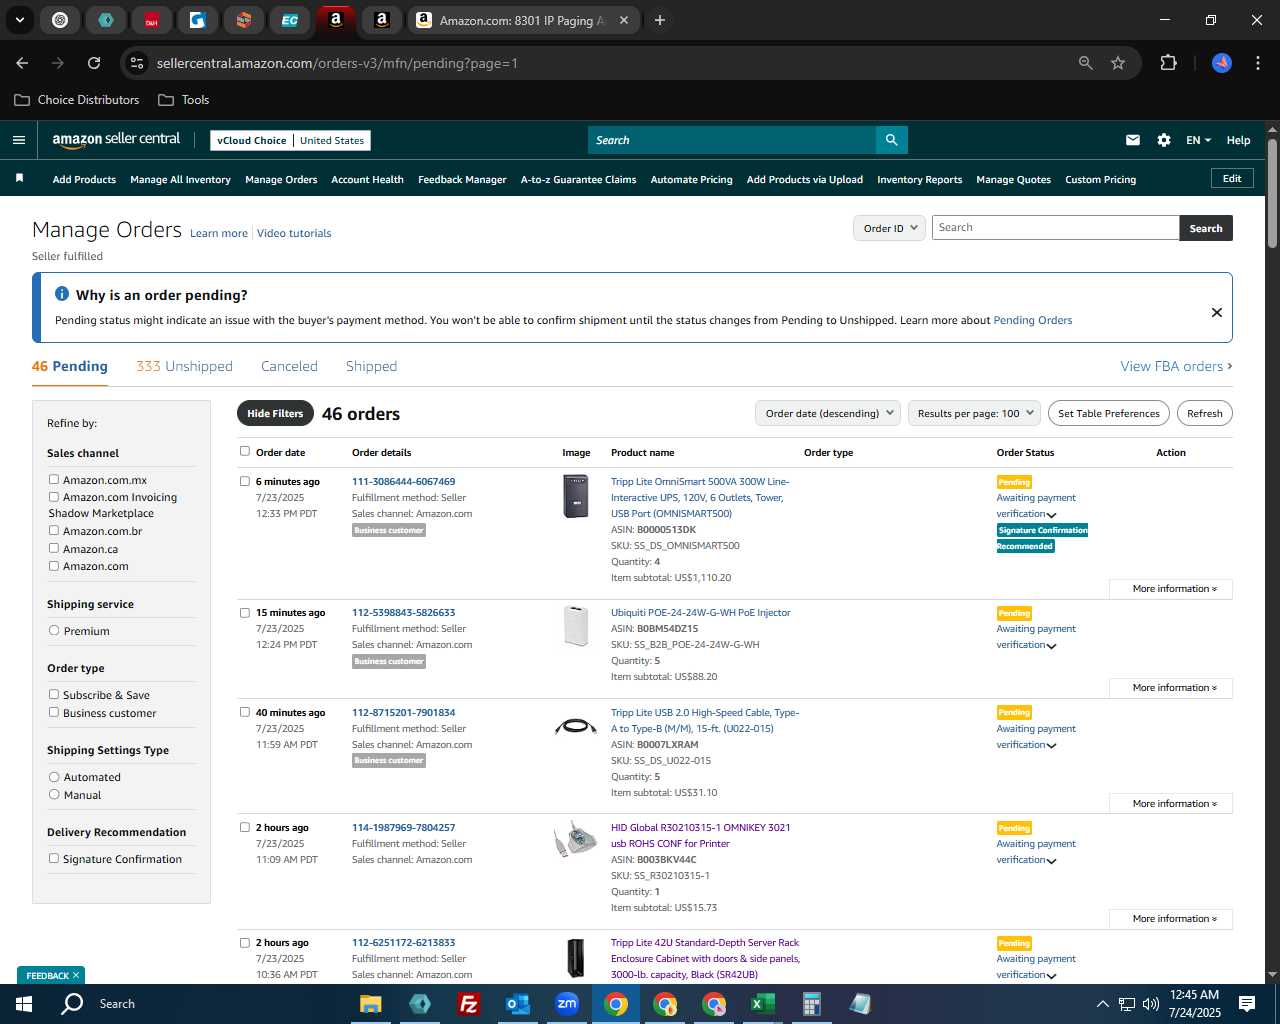This screenshot has height=1024, width=1280.
Task: Select Automated shipping settings type
Action: click(x=54, y=777)
